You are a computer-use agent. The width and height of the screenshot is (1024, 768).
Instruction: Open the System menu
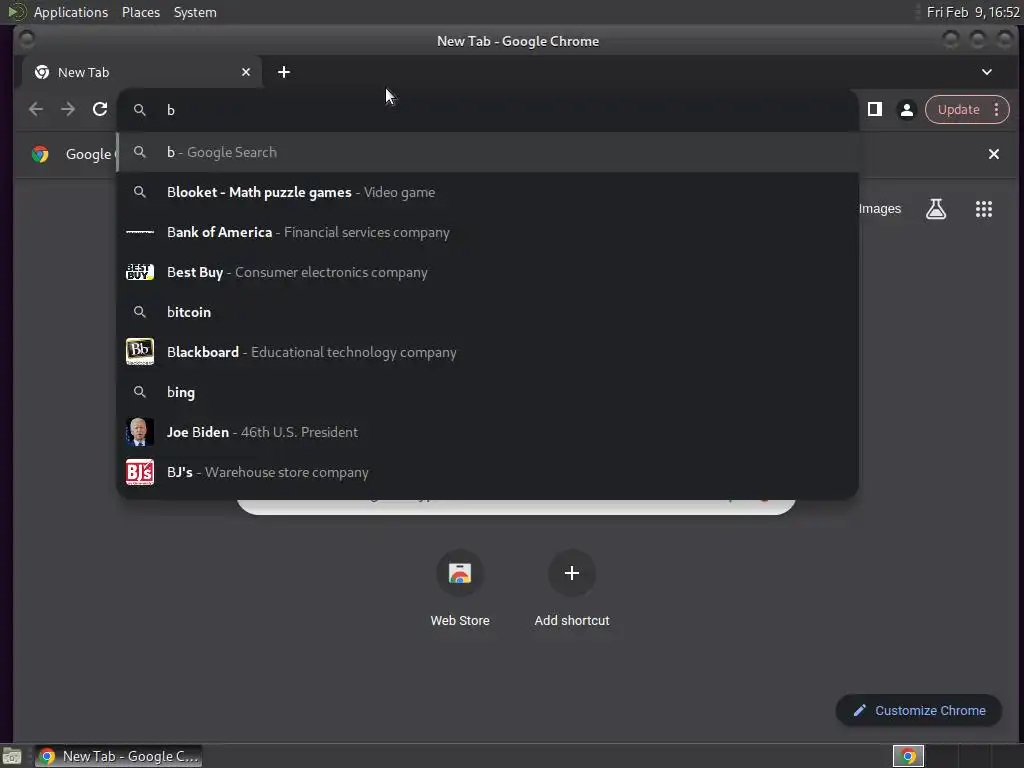195,12
